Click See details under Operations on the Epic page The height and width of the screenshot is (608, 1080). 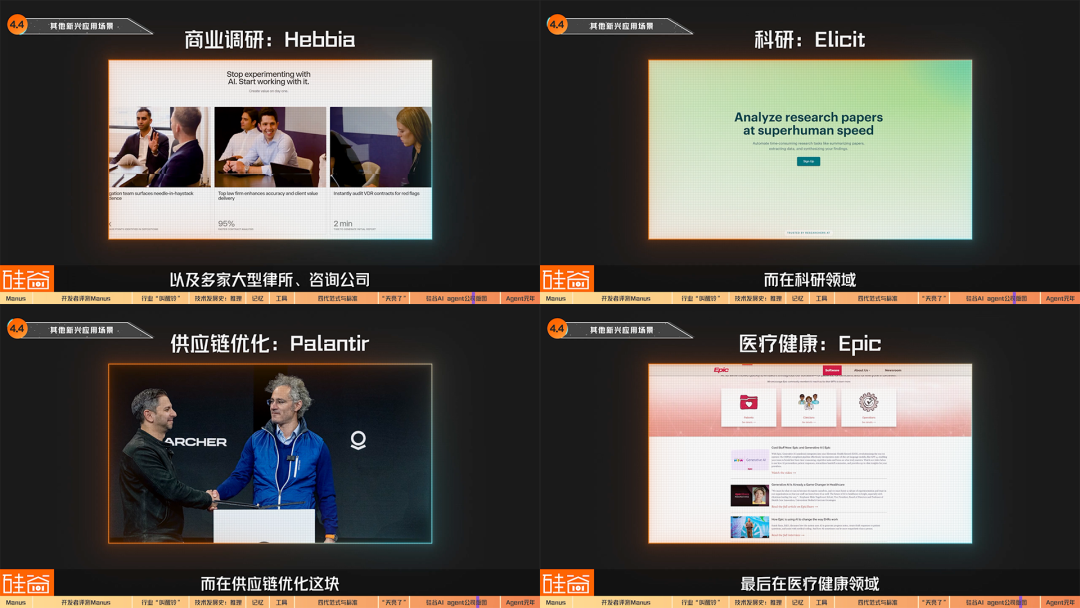coord(869,422)
